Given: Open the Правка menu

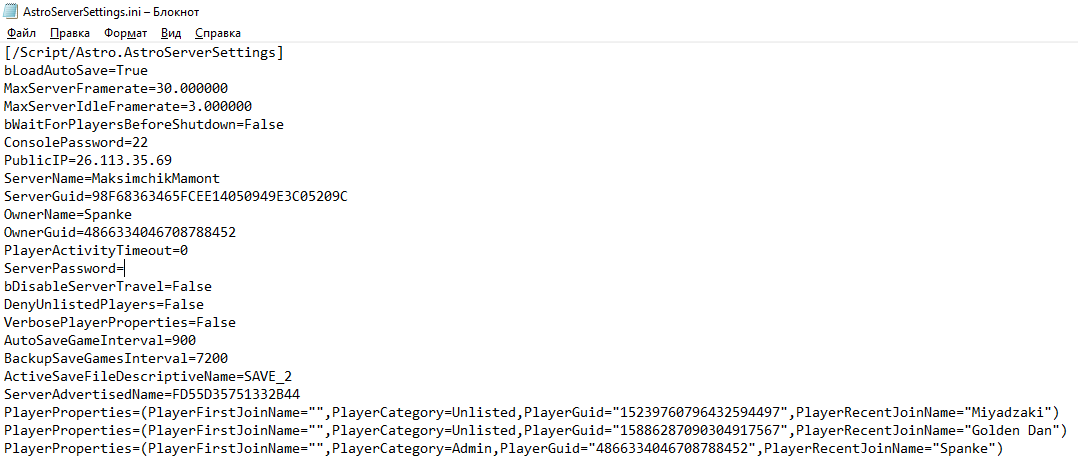Looking at the screenshot, I should [69, 33].
